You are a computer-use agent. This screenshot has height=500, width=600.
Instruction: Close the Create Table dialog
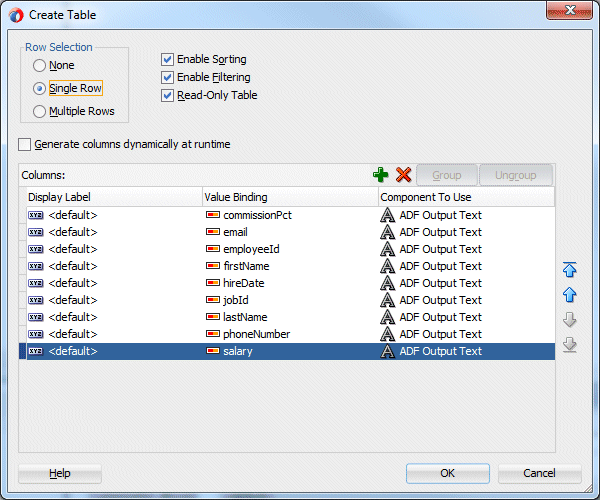pos(569,10)
